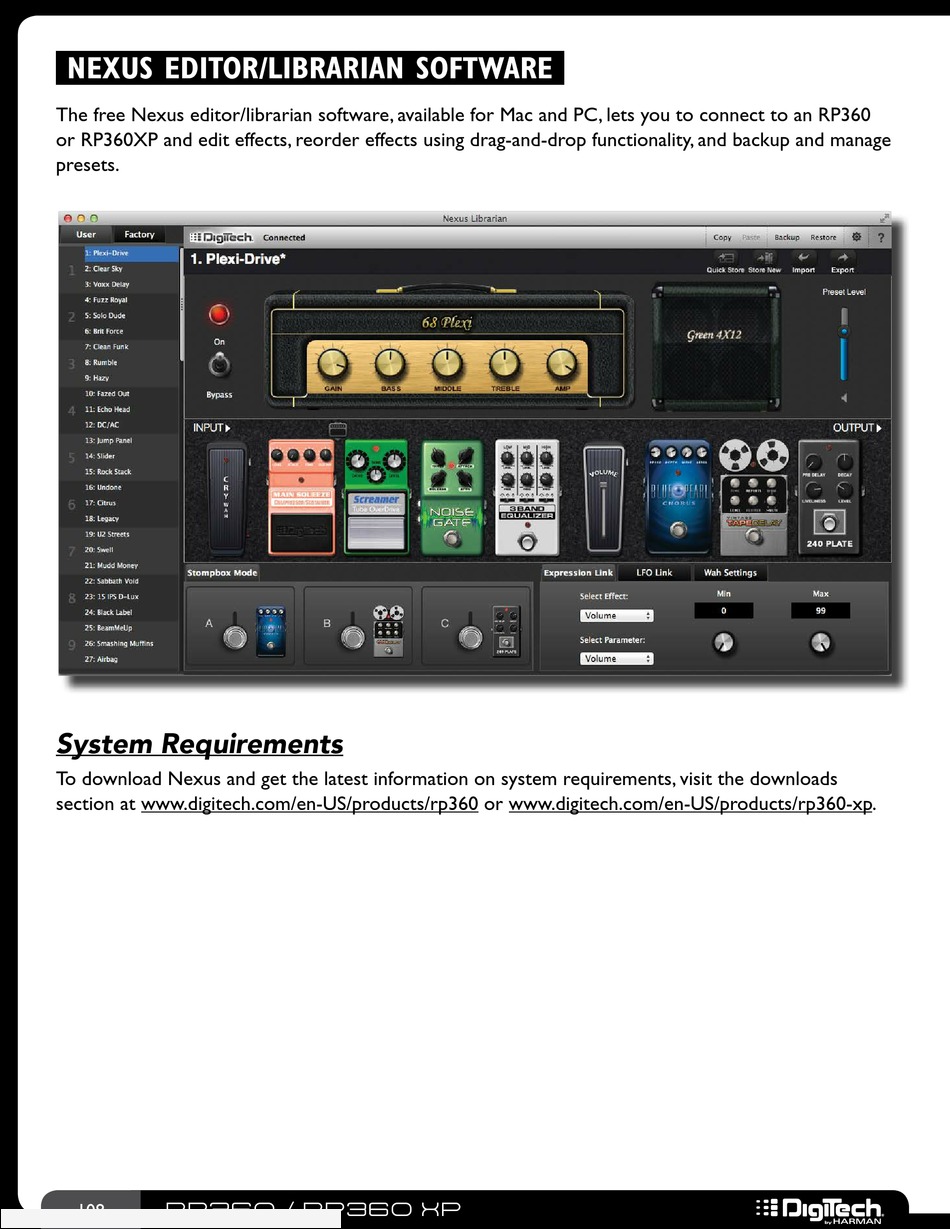Open the Expression Link tab
The width and height of the screenshot is (950, 1229).
tap(578, 573)
